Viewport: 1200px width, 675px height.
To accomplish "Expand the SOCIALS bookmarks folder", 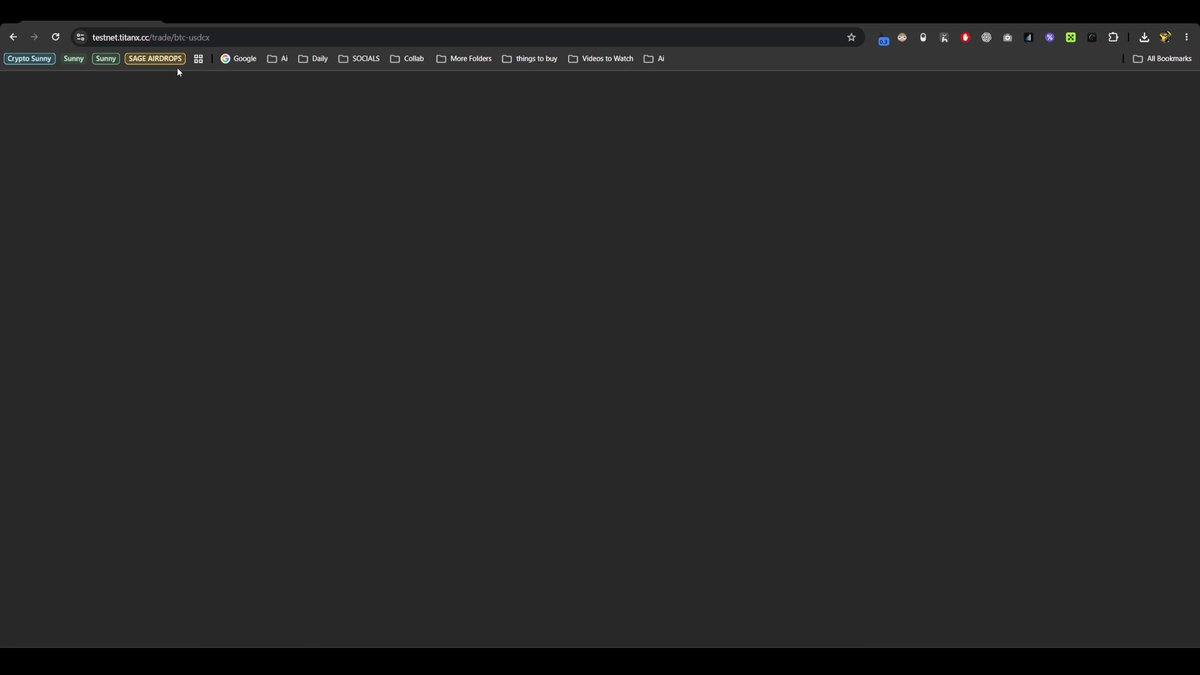I will coord(359,59).
